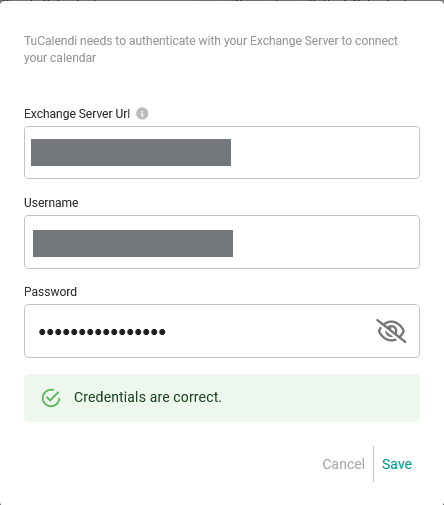Click the "Username" field label
Image resolution: width=444 pixels, height=505 pixels.
point(51,203)
